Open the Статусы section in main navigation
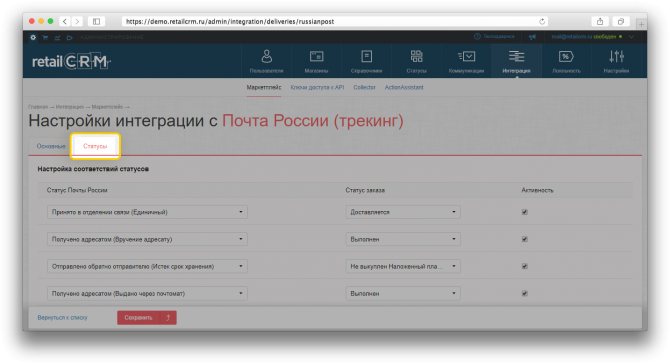This screenshot has height=364, width=670. (416, 61)
